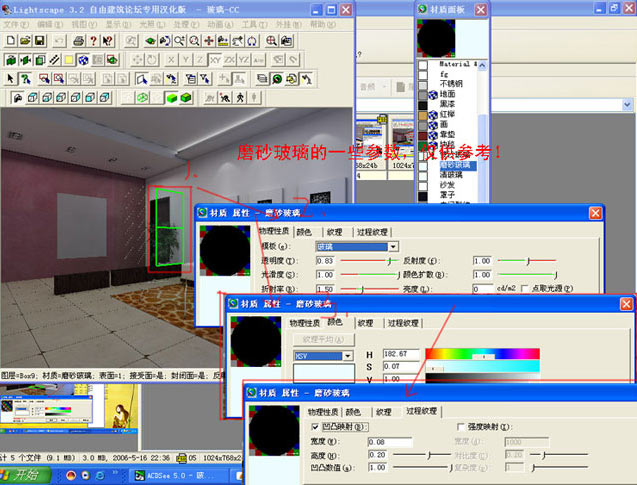
Task: Click the green solid cube shading icon
Action: pyautogui.click(x=172, y=97)
